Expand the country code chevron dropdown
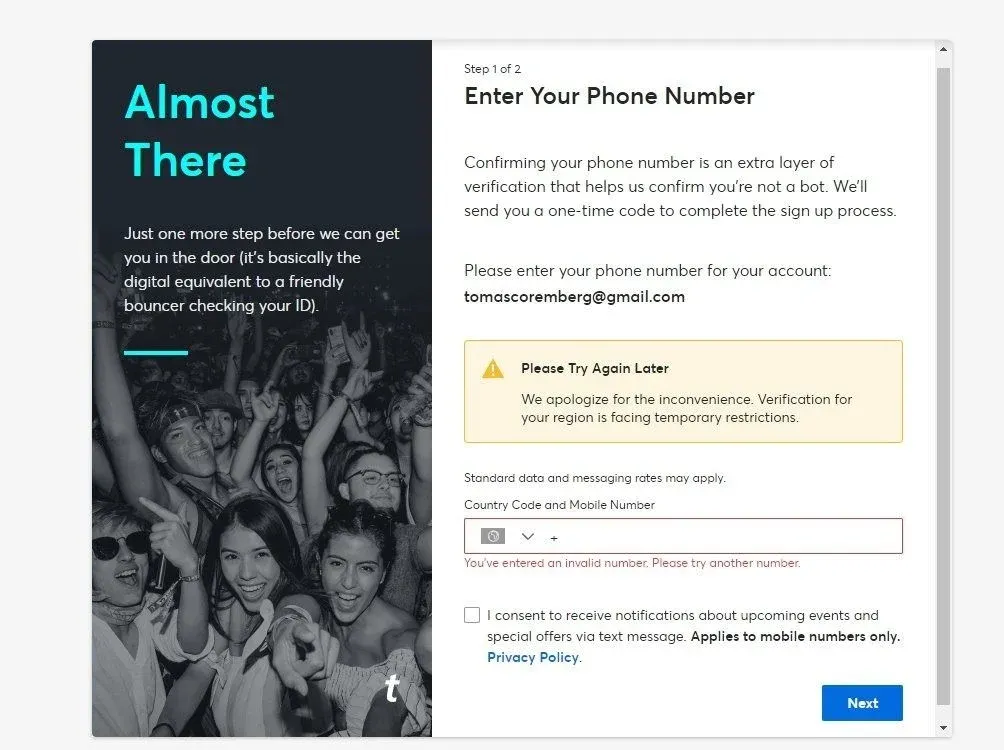The height and width of the screenshot is (750, 1004). point(528,537)
